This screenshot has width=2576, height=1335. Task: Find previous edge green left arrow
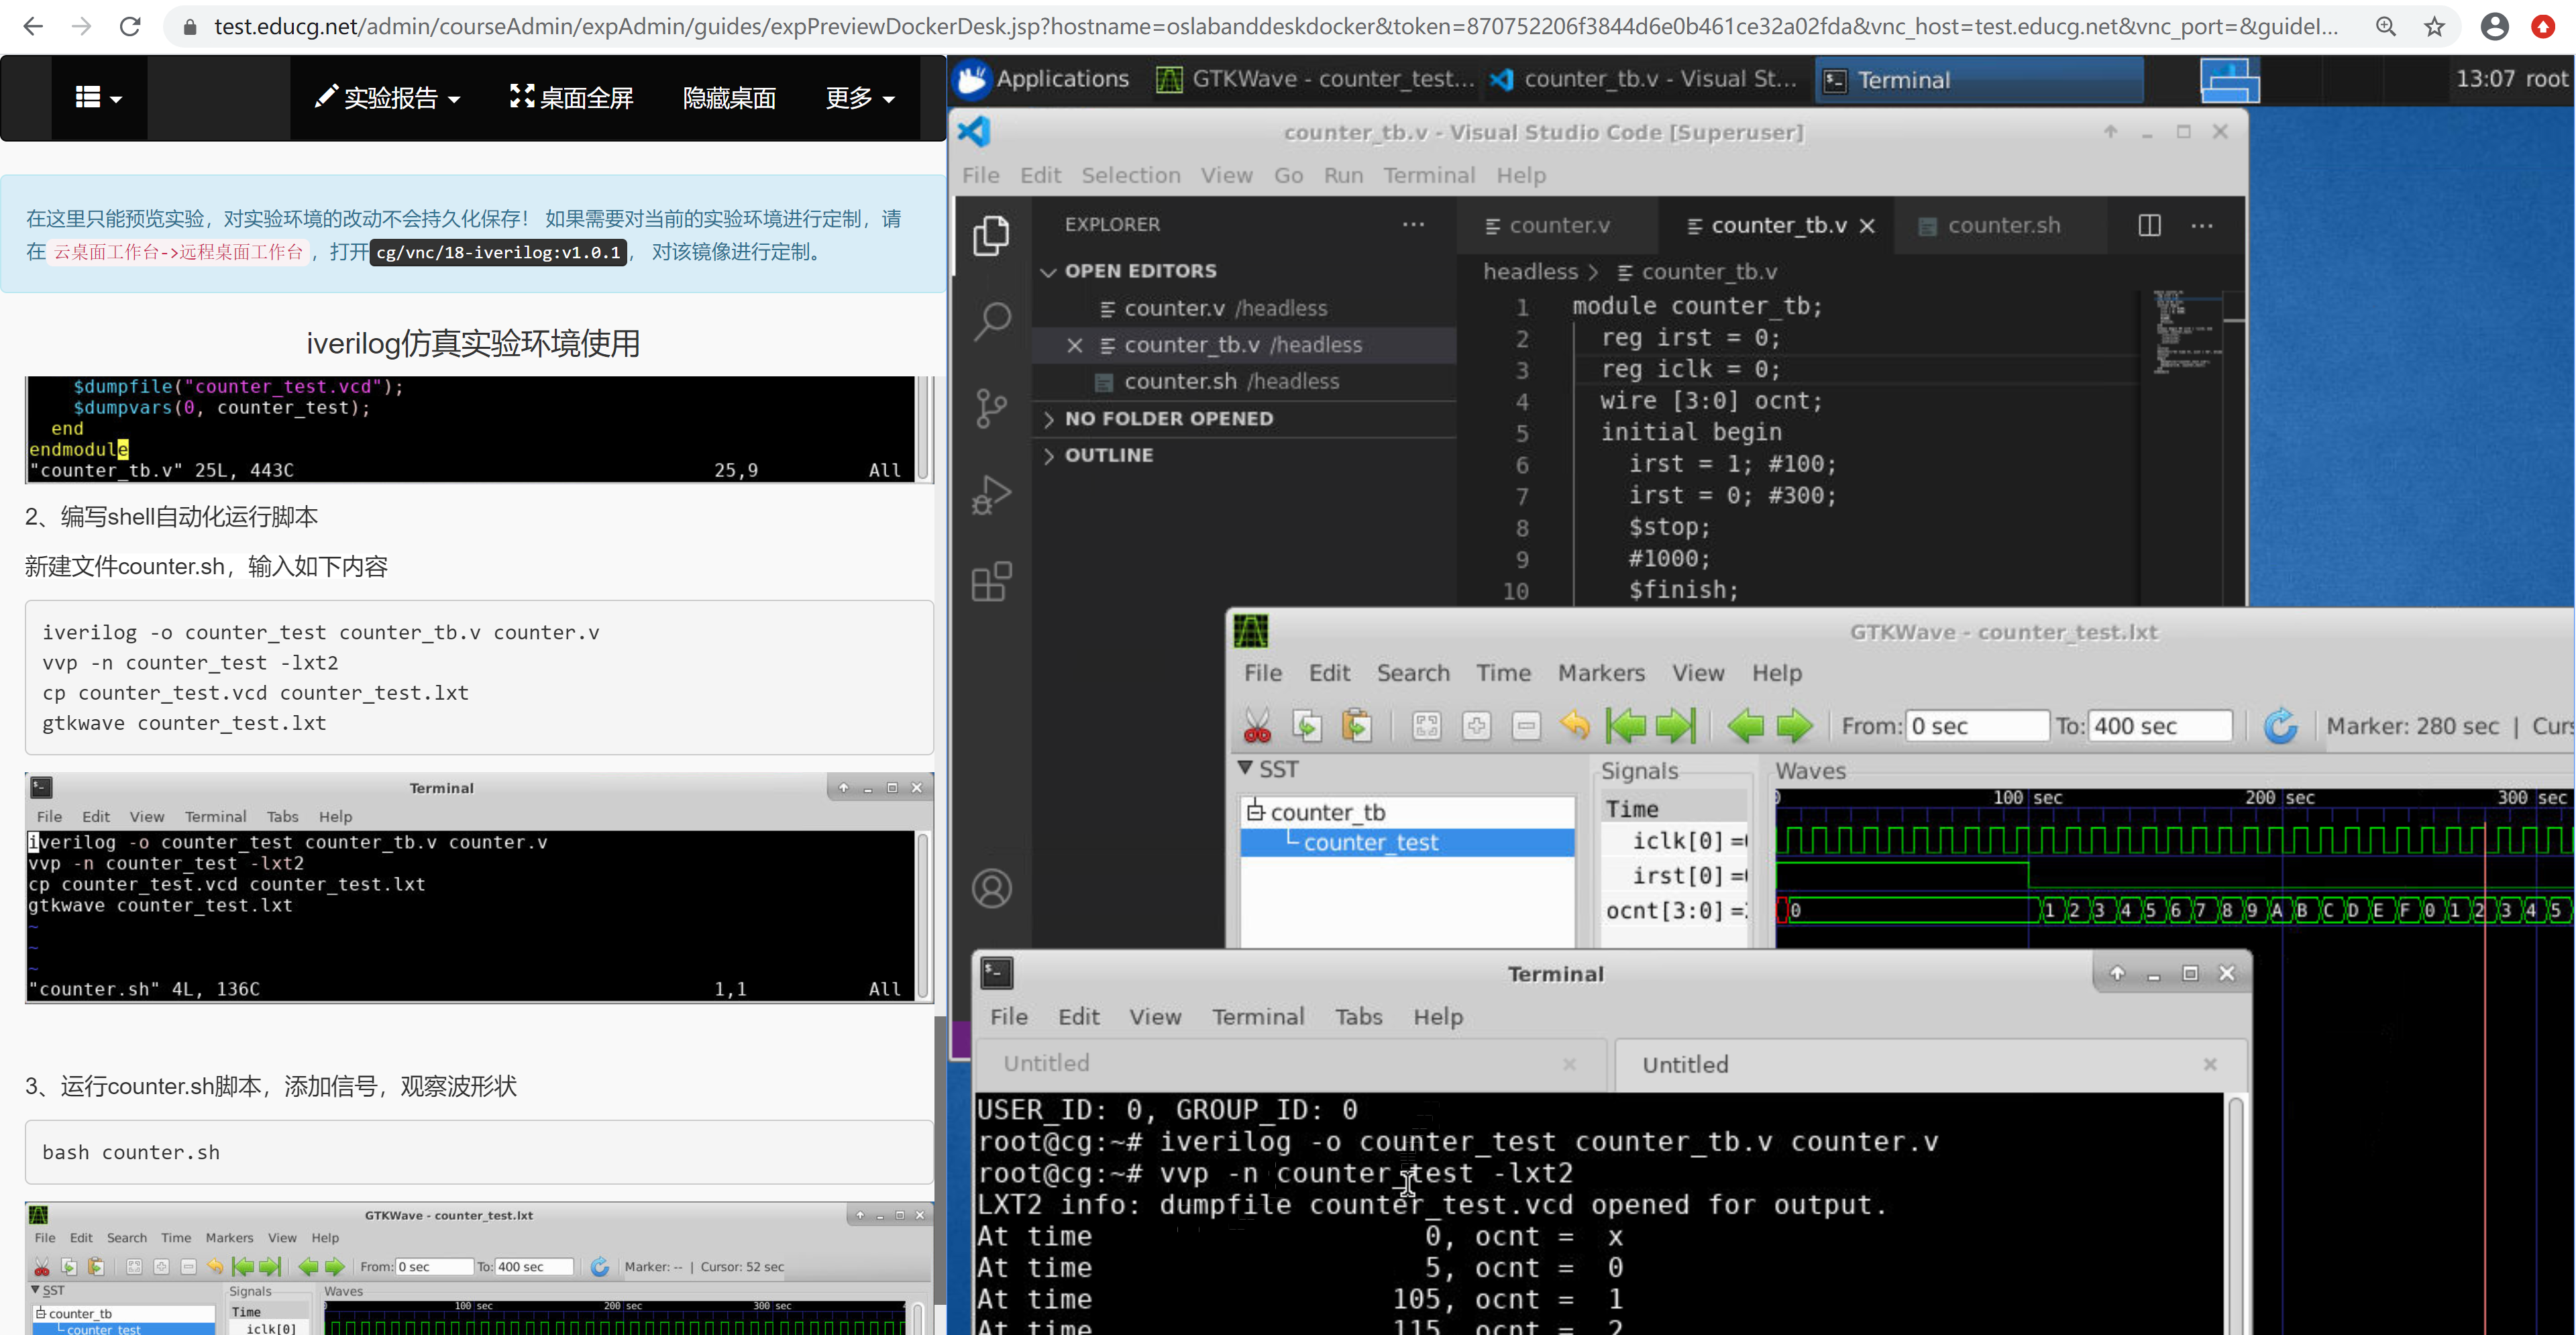(x=1746, y=726)
